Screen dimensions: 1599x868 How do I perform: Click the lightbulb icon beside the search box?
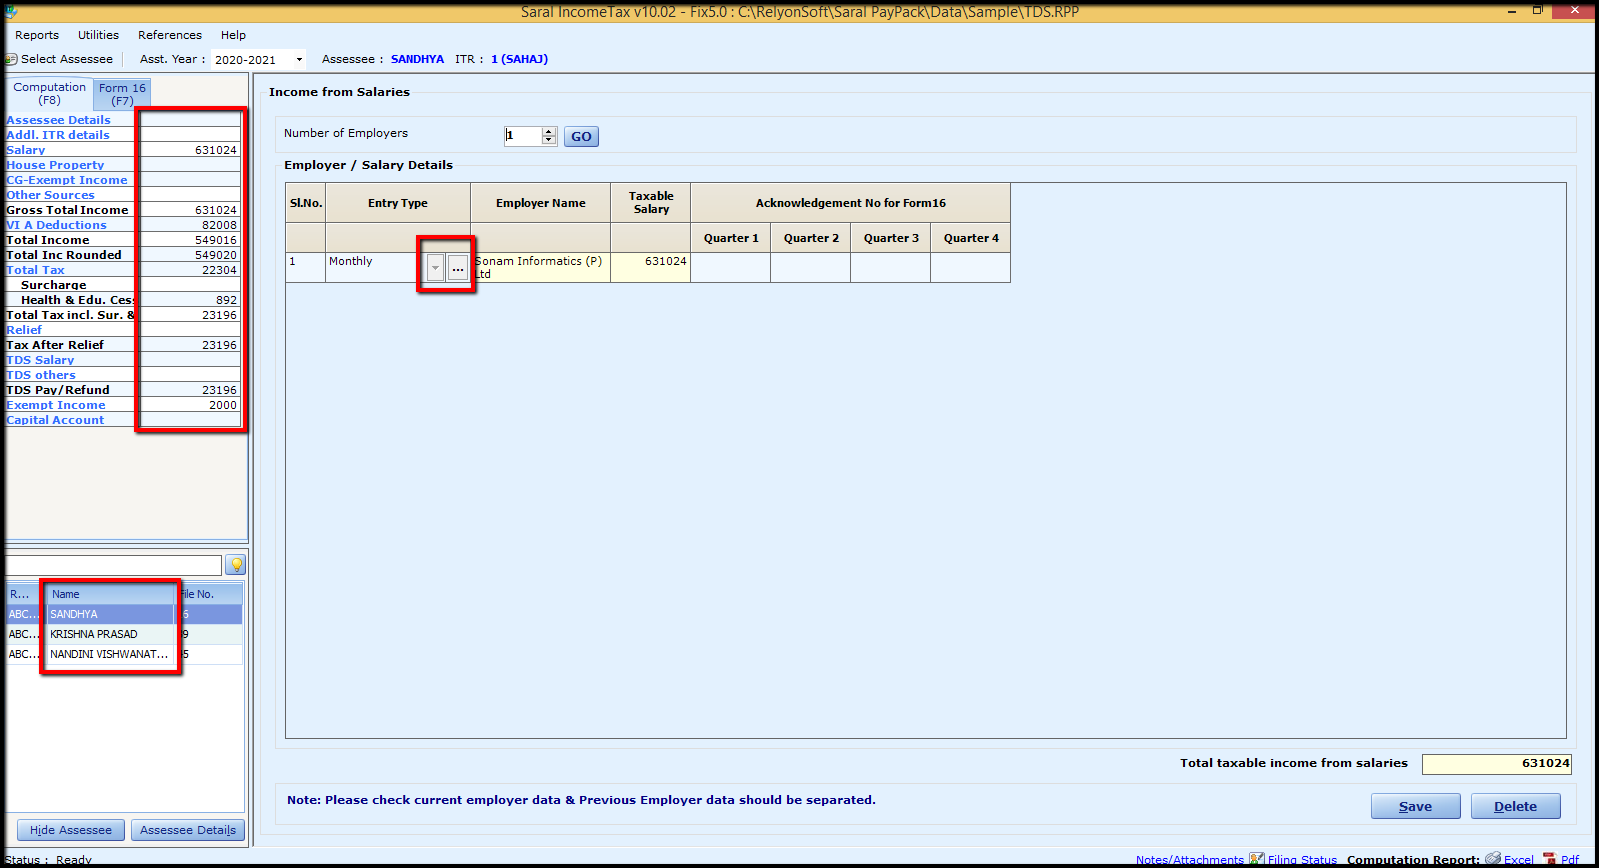[236, 565]
